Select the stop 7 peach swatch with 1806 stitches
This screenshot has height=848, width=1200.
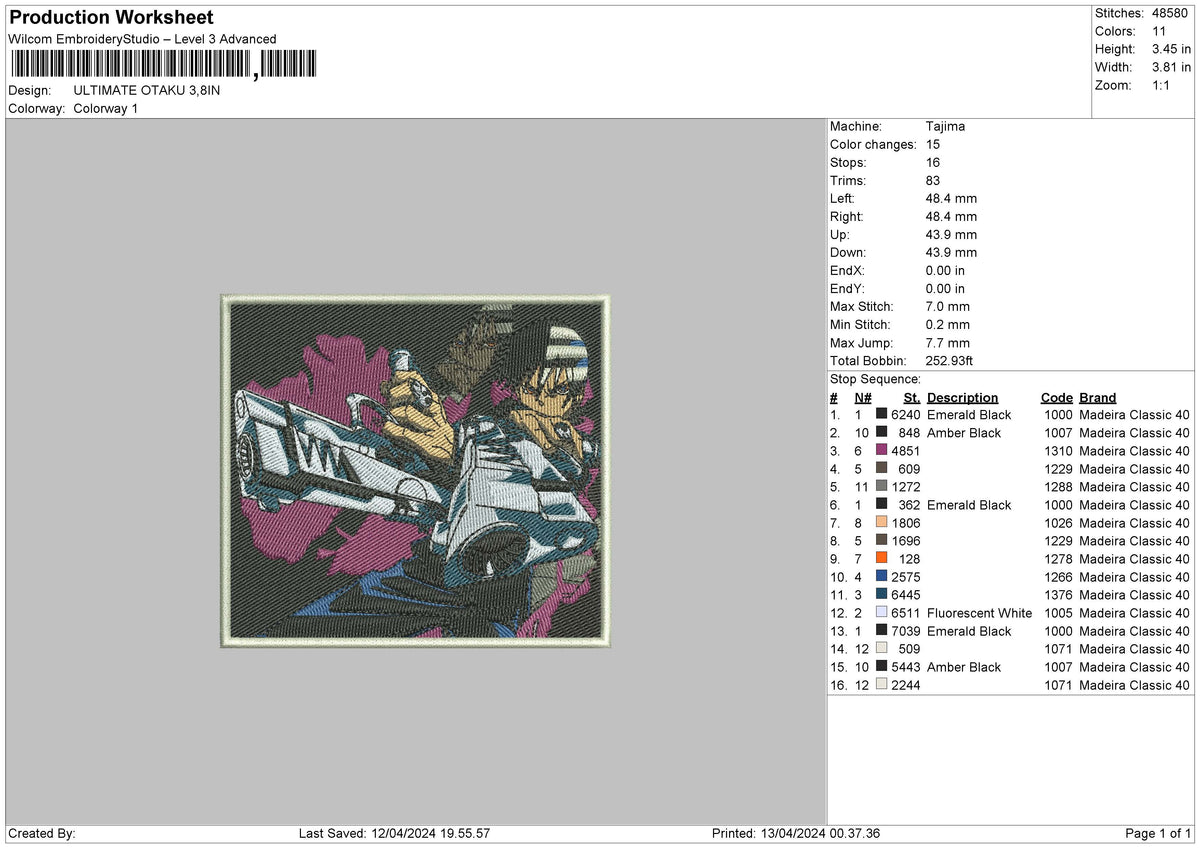881,523
